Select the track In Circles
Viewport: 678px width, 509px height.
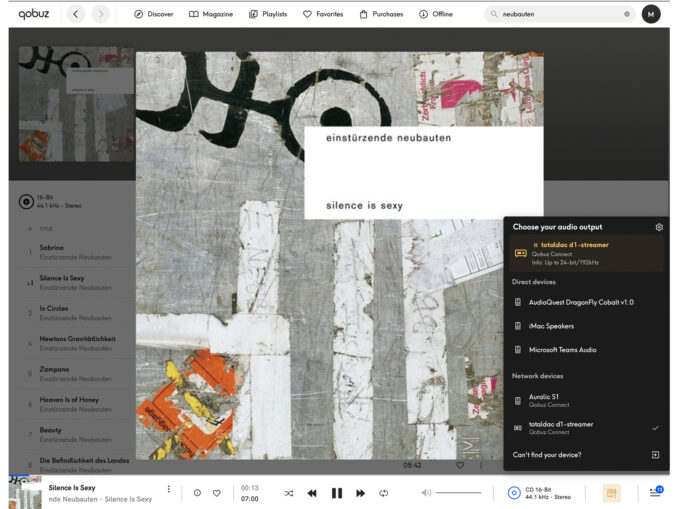pyautogui.click(x=54, y=308)
